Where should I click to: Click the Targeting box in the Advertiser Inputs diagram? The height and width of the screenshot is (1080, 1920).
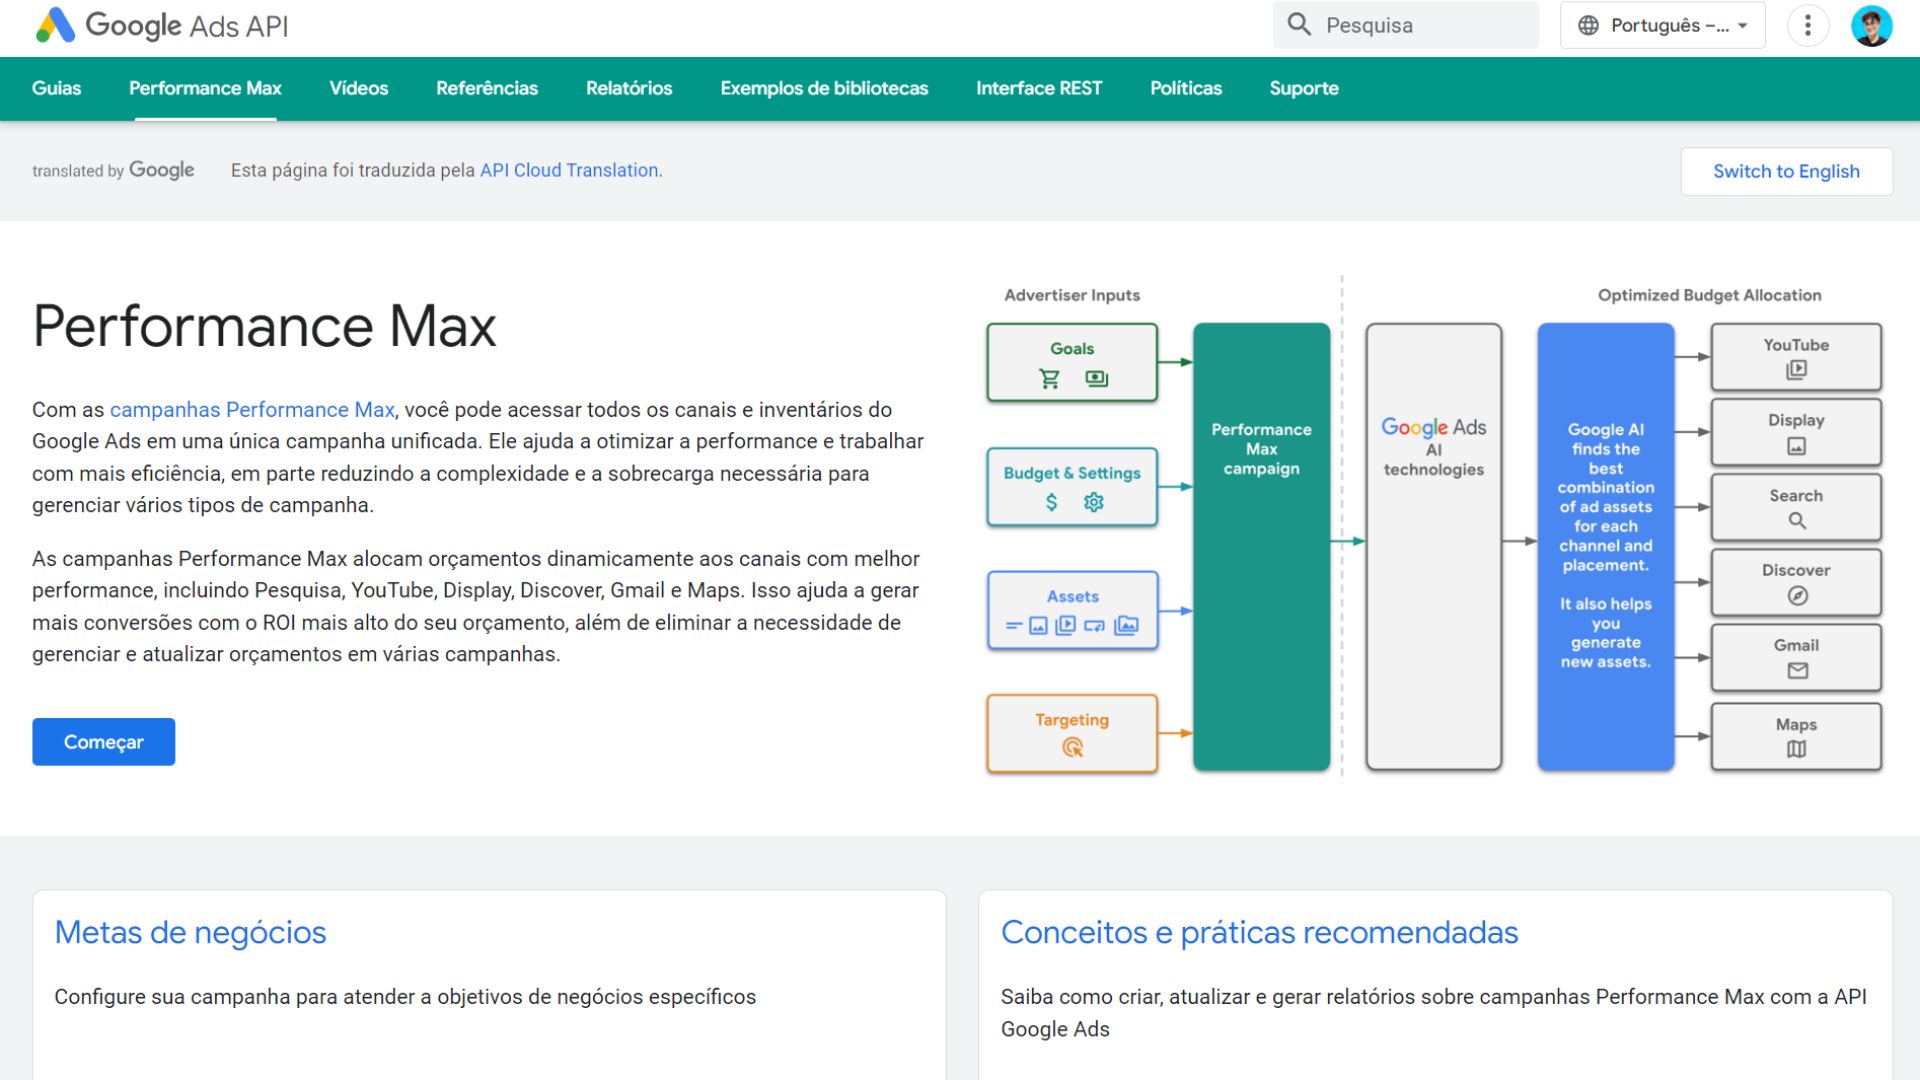[1071, 733]
